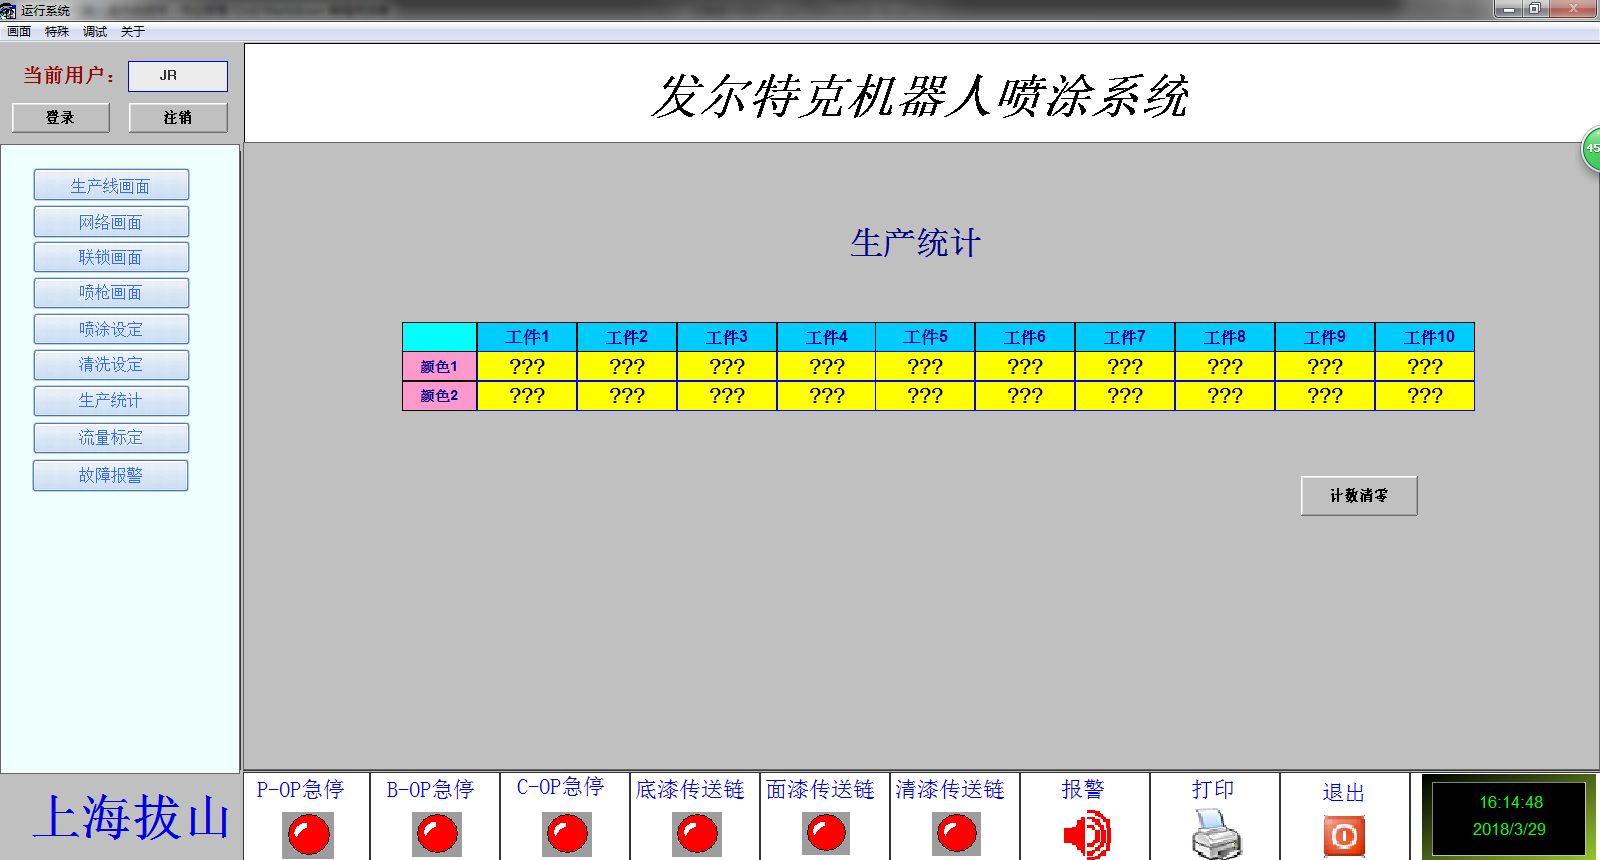Click the 工件8 column header
This screenshot has height=860, width=1600.
point(1225,337)
